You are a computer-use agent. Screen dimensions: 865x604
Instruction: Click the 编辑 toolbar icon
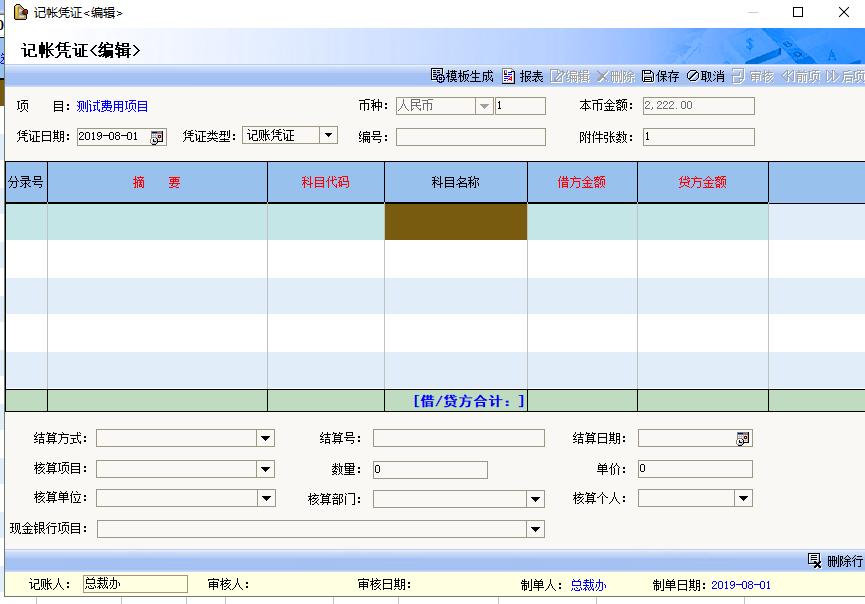click(558, 76)
